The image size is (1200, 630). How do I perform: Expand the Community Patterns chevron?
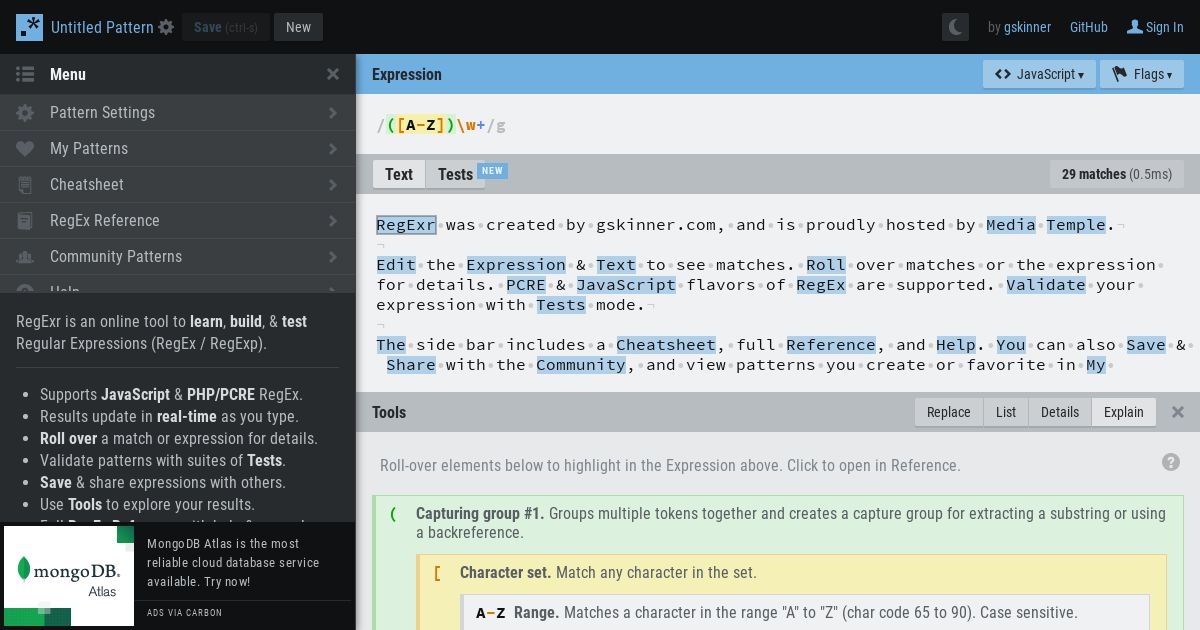click(x=333, y=257)
